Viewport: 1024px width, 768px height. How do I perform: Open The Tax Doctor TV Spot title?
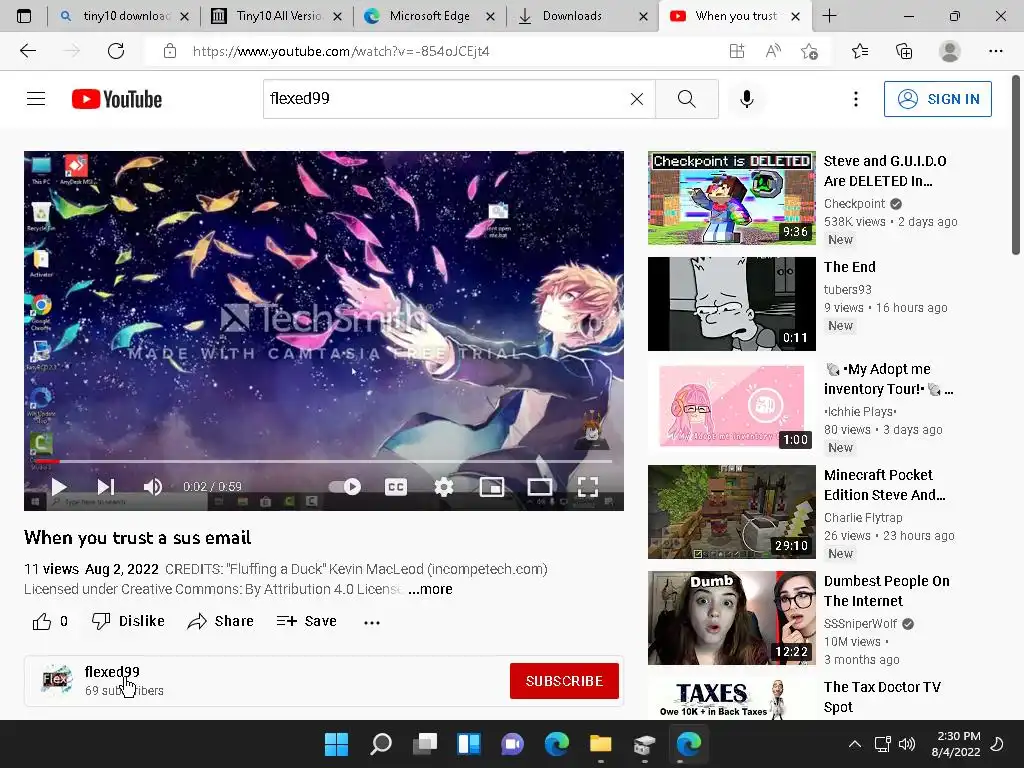(x=882, y=697)
